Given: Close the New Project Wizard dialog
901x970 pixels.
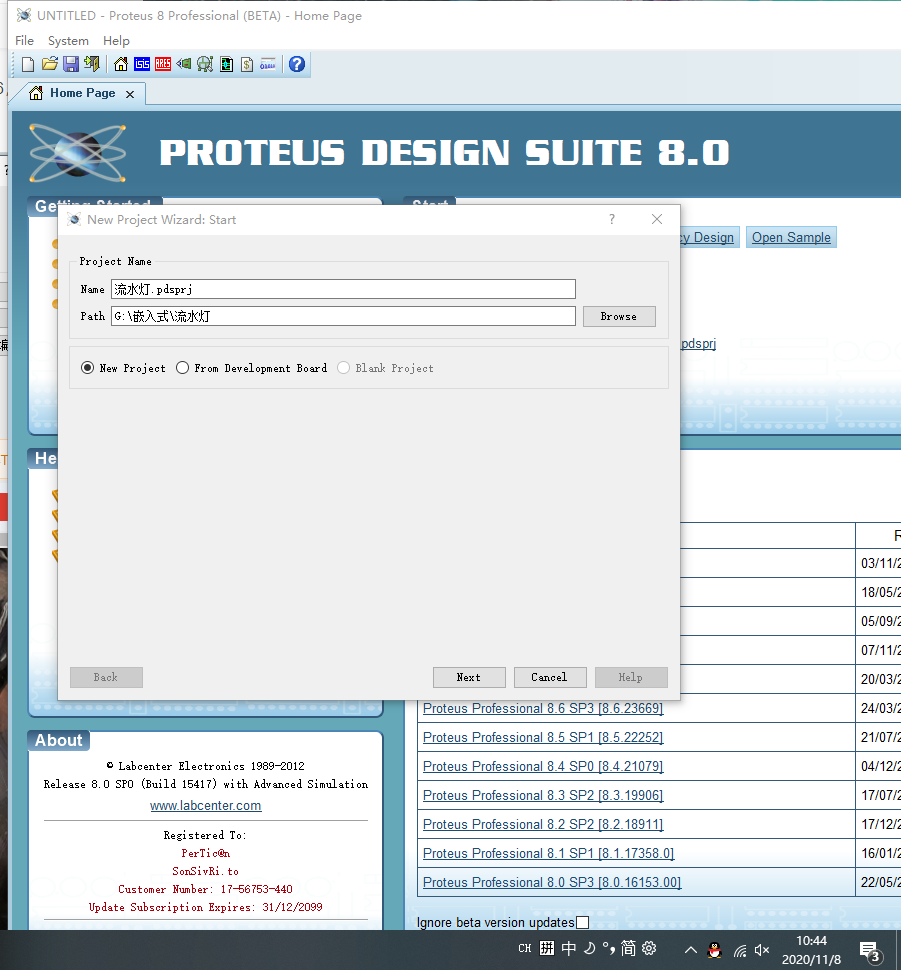Looking at the screenshot, I should 657,219.
